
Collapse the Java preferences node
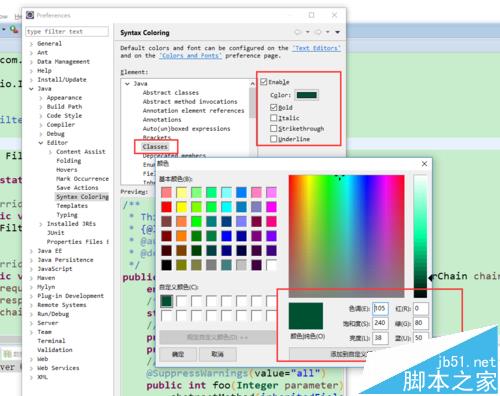(31, 89)
